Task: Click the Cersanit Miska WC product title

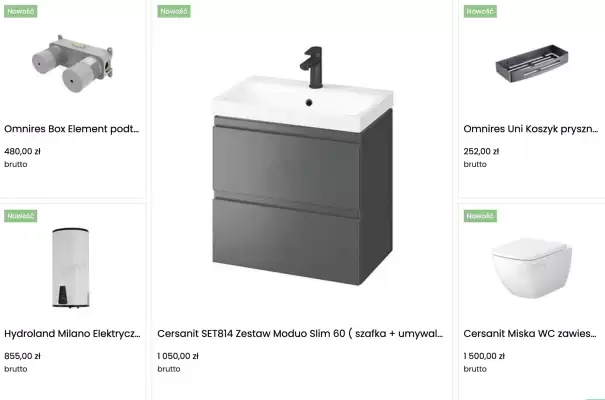Action: (530, 334)
